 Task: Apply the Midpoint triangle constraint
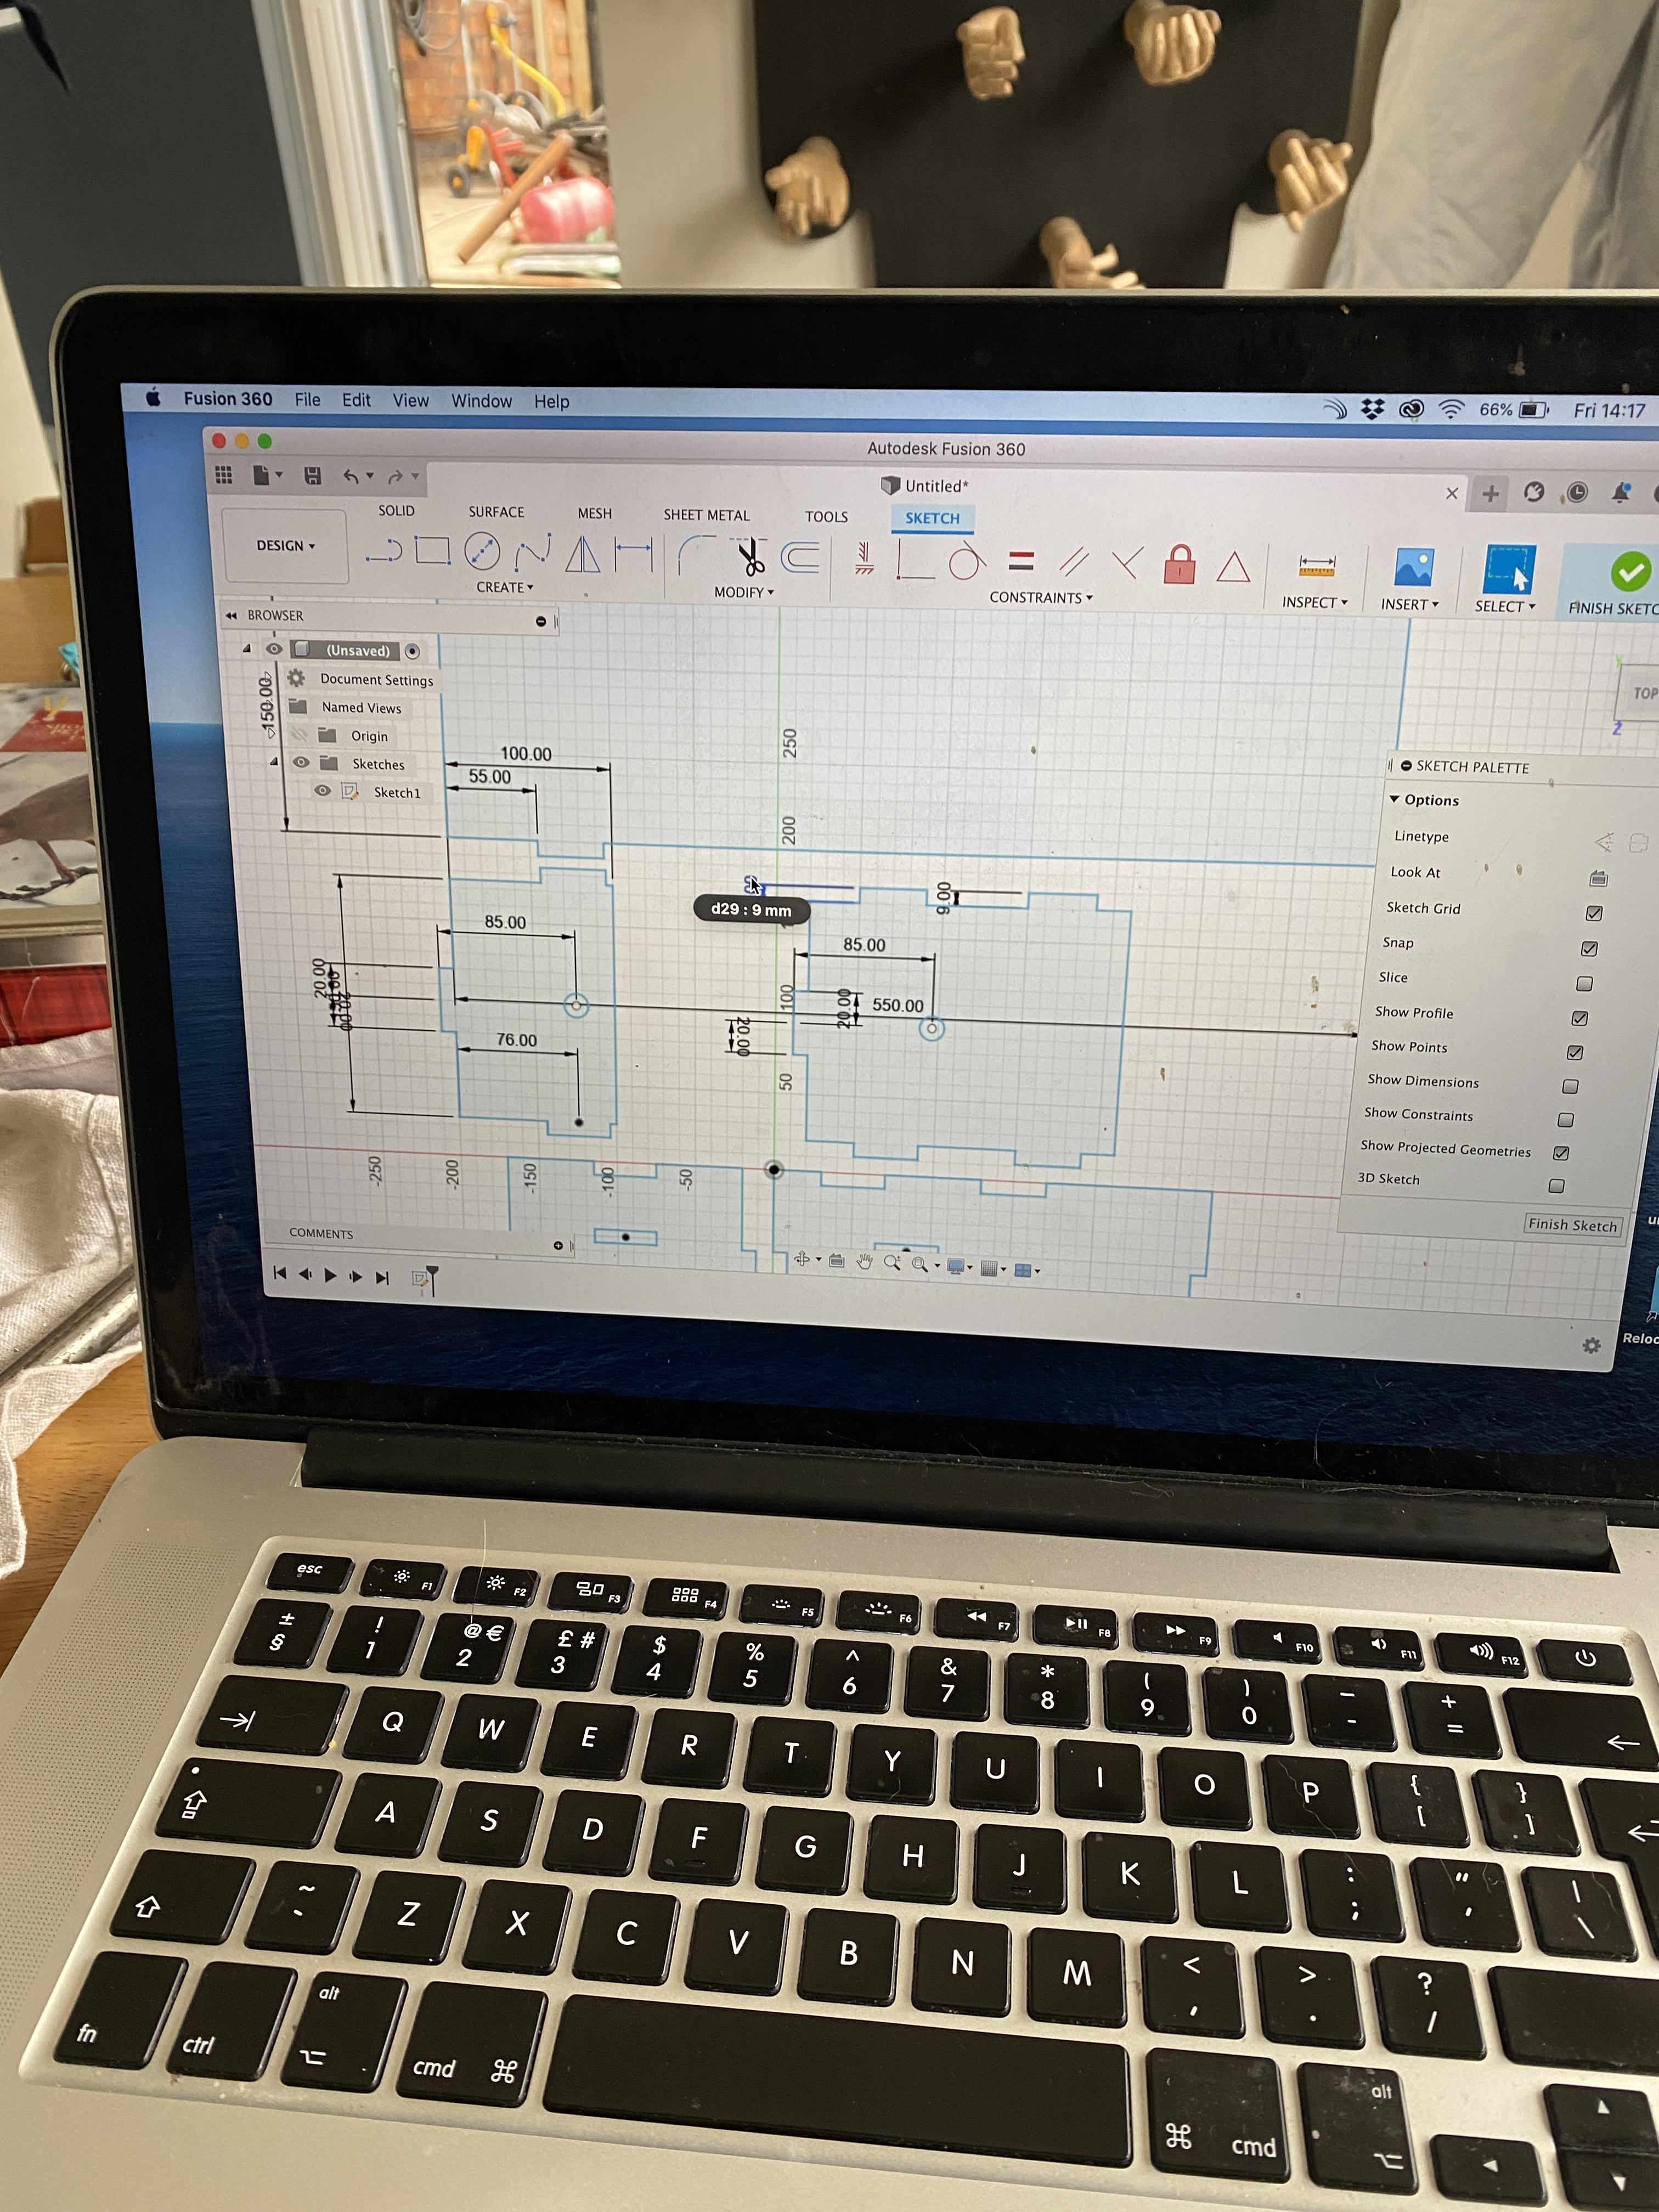(1233, 567)
